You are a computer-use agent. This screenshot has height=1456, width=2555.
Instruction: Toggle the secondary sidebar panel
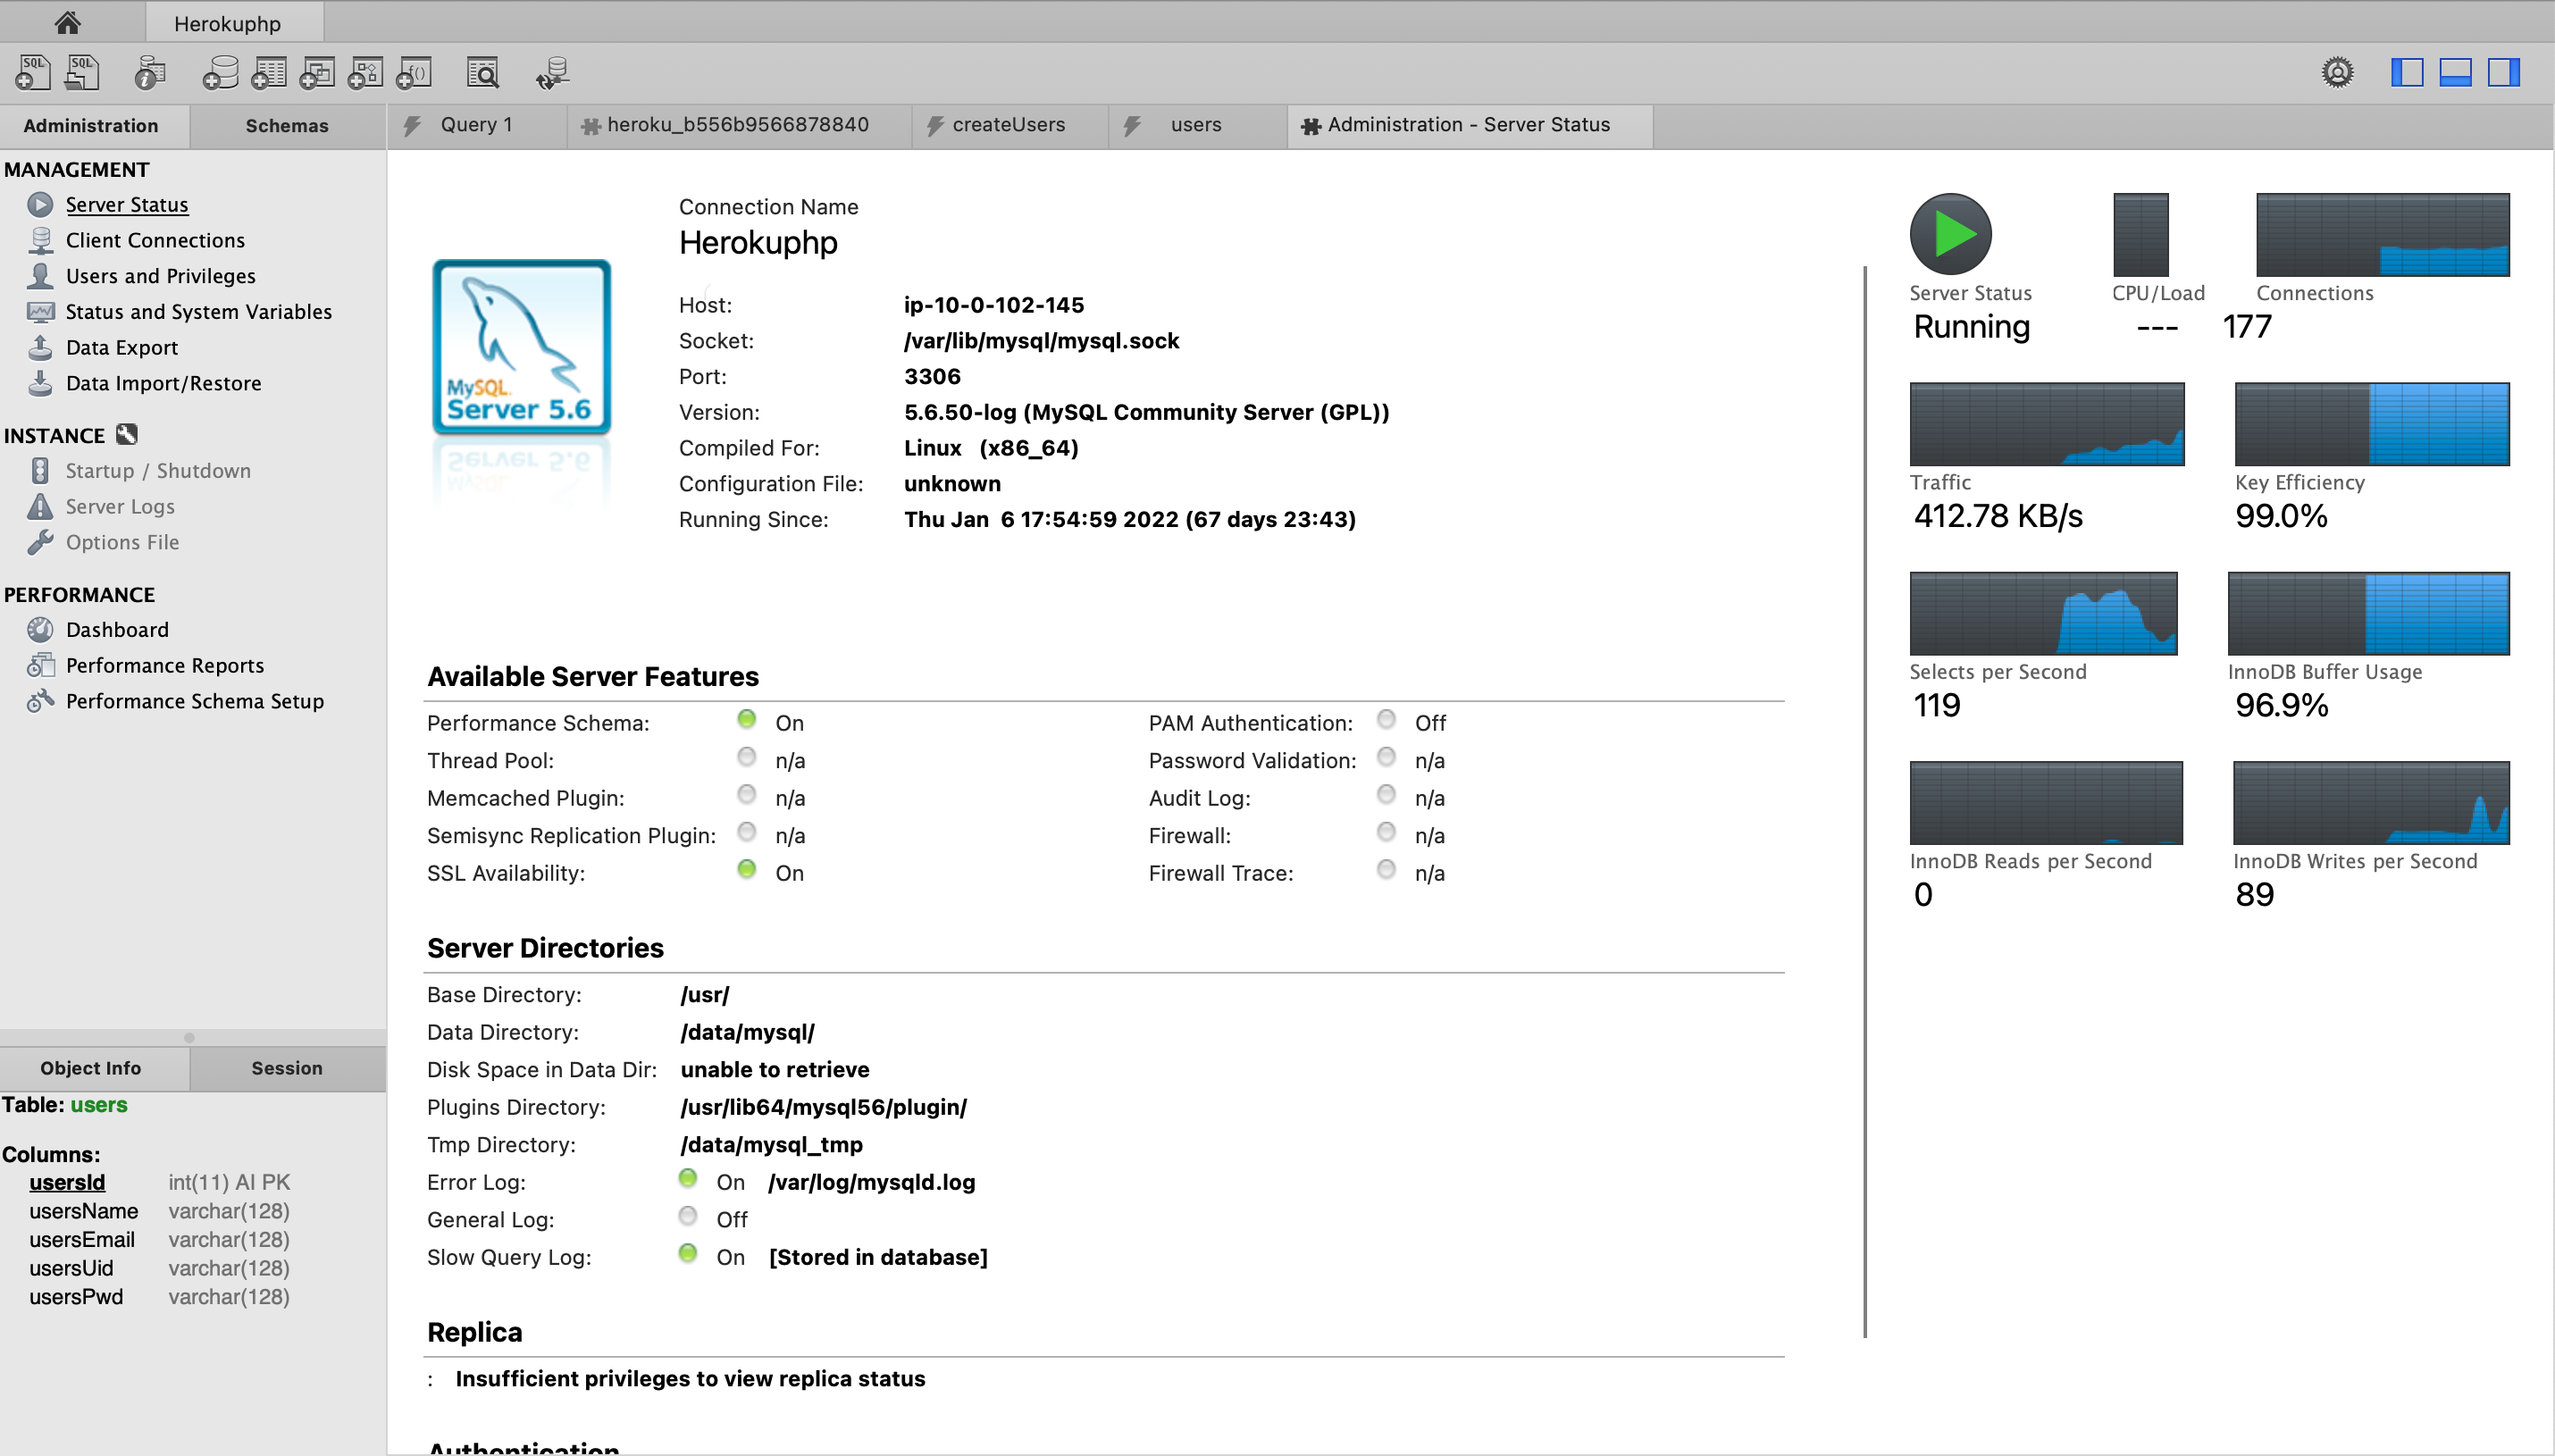point(2503,72)
